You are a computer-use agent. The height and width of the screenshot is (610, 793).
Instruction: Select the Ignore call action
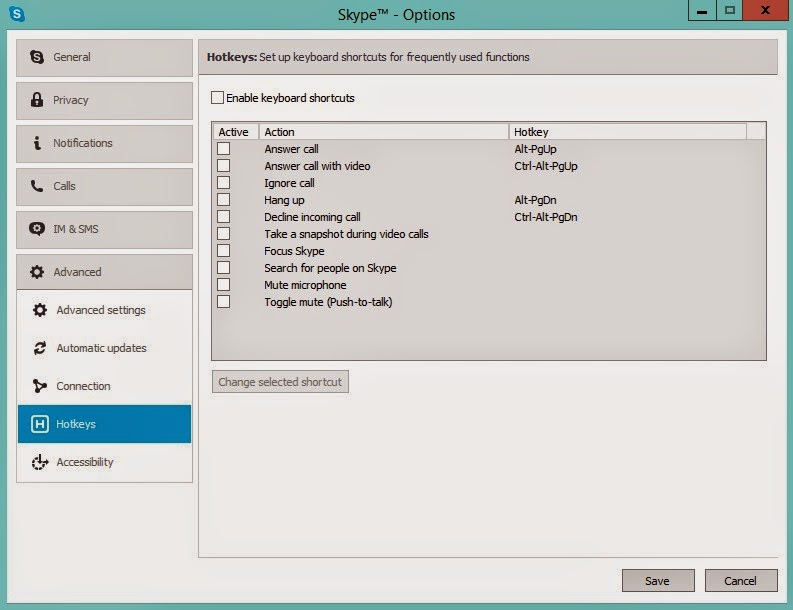point(289,183)
